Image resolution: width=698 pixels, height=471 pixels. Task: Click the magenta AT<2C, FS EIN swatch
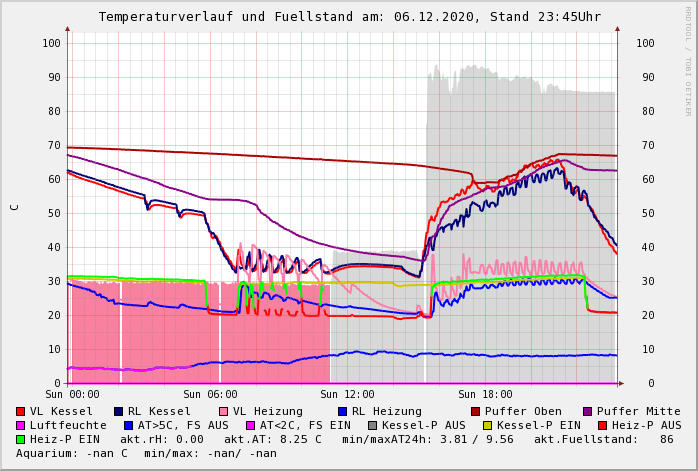(251, 426)
